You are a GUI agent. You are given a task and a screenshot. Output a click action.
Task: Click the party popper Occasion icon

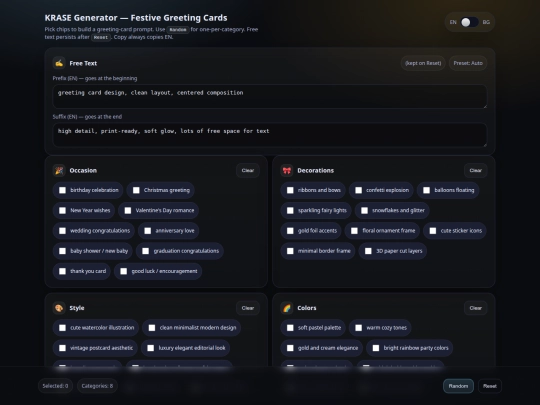pos(59,170)
